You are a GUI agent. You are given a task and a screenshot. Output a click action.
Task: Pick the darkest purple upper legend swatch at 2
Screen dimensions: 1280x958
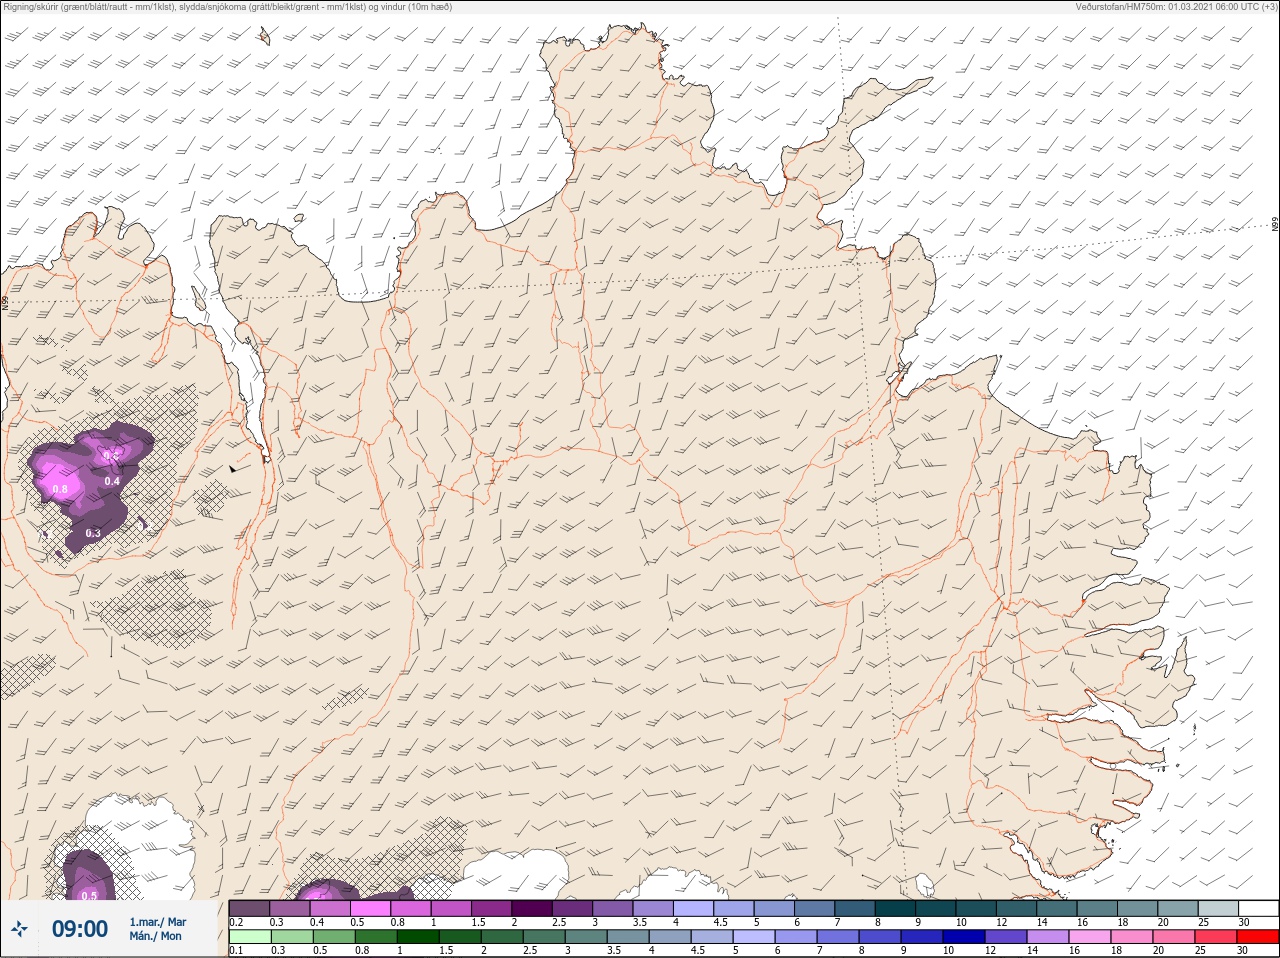tap(532, 908)
